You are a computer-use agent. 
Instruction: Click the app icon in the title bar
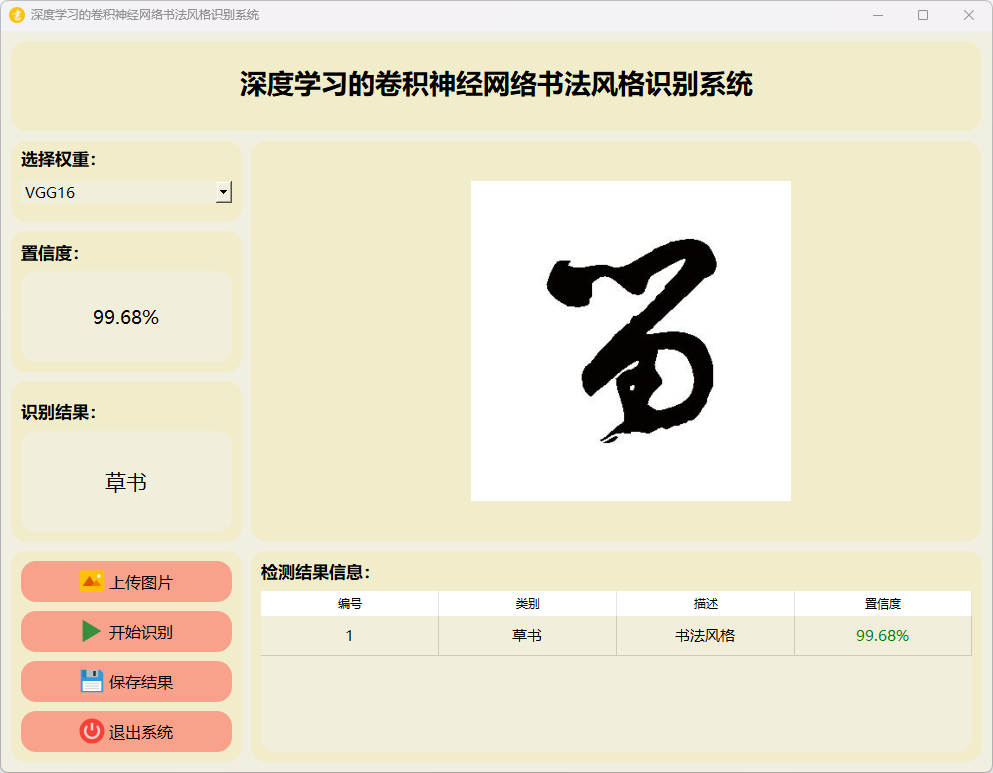click(x=16, y=15)
